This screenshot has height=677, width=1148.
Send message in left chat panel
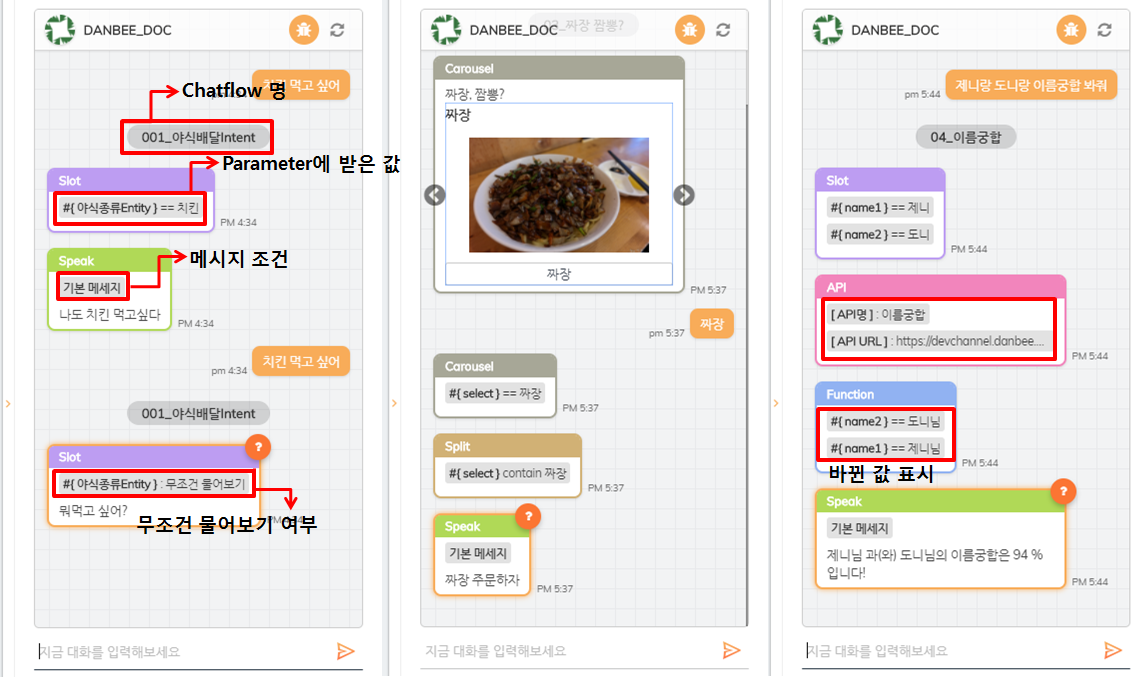coord(346,651)
